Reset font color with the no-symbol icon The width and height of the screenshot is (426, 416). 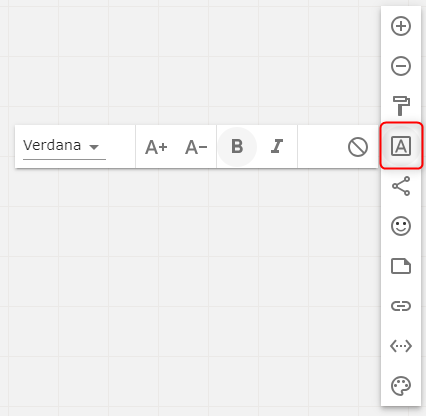(x=358, y=147)
